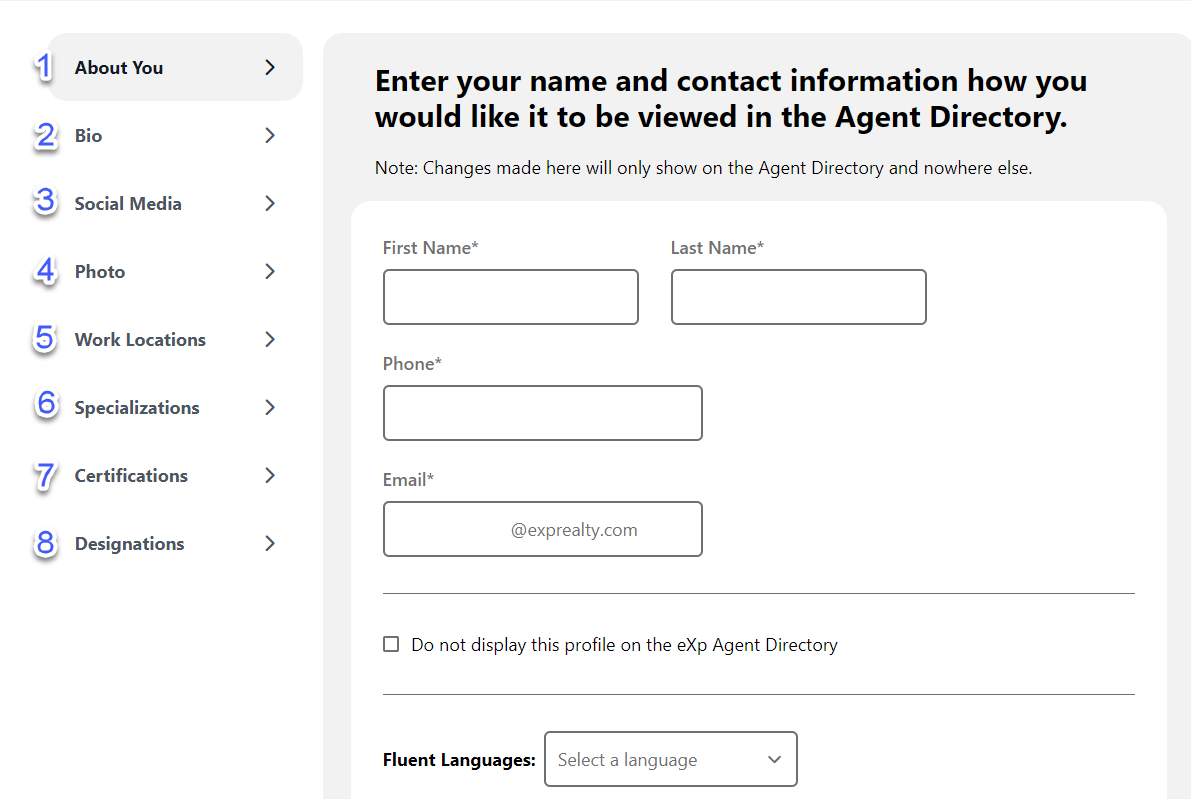Click the step 7 number icon
Image resolution: width=1191 pixels, height=799 pixels.
[46, 475]
